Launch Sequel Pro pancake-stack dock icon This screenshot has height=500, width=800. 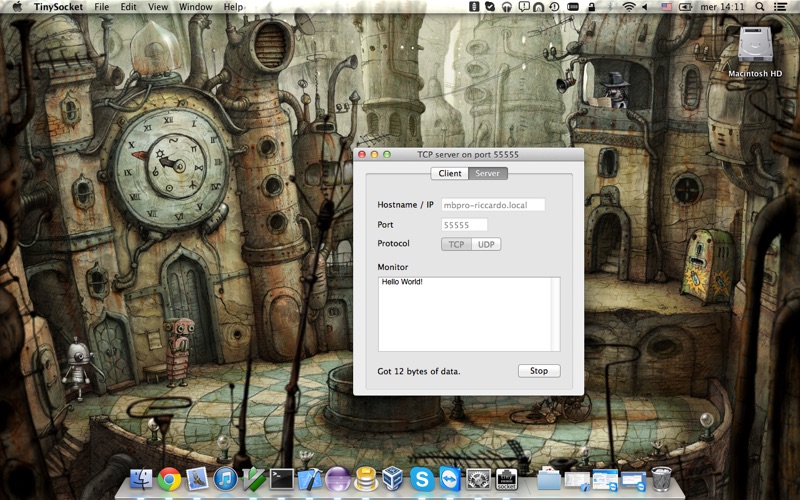(x=365, y=480)
